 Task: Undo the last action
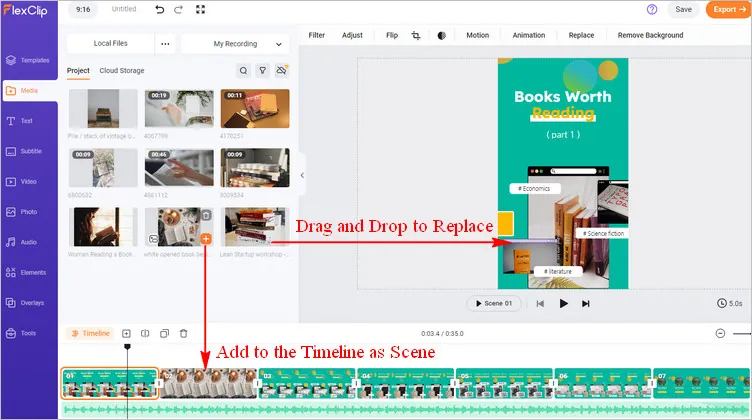[x=160, y=10]
